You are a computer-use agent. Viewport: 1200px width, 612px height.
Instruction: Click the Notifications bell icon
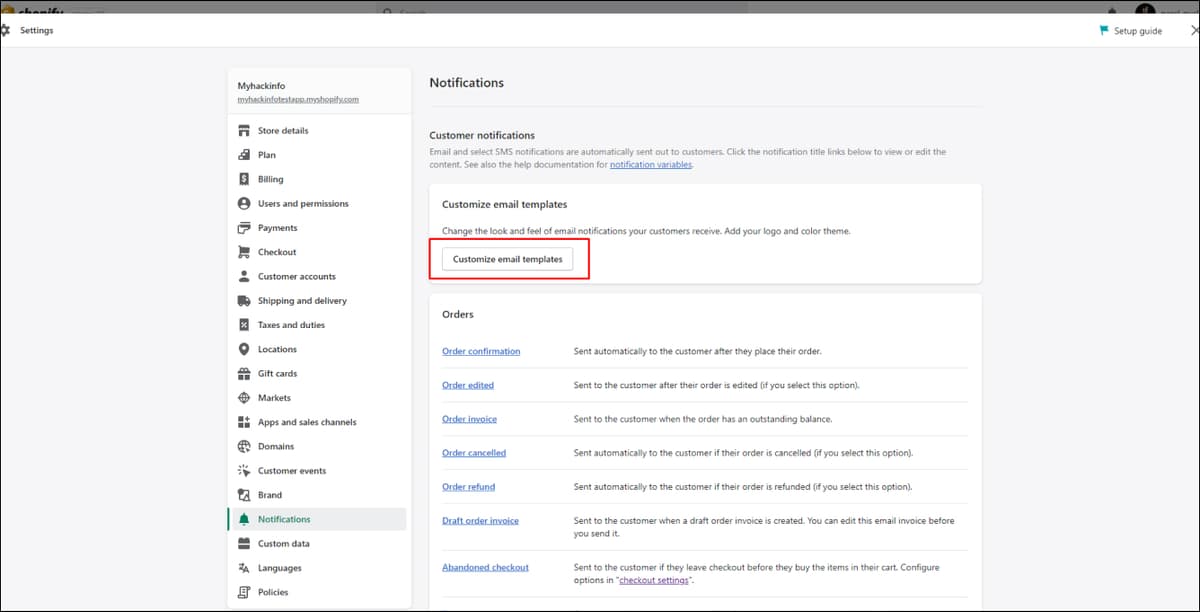[243, 519]
